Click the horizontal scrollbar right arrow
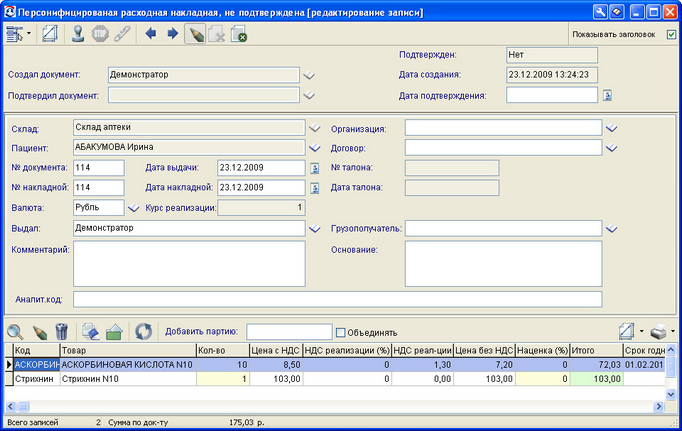 coord(659,407)
